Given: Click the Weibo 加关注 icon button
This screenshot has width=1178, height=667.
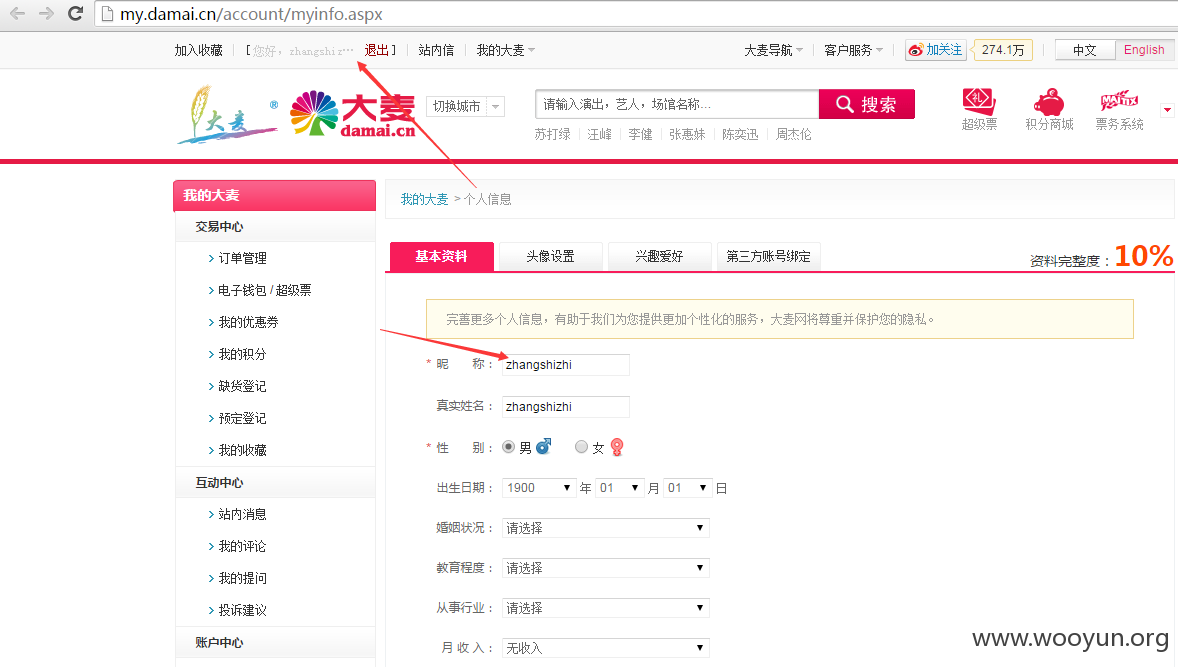Looking at the screenshot, I should [x=935, y=50].
